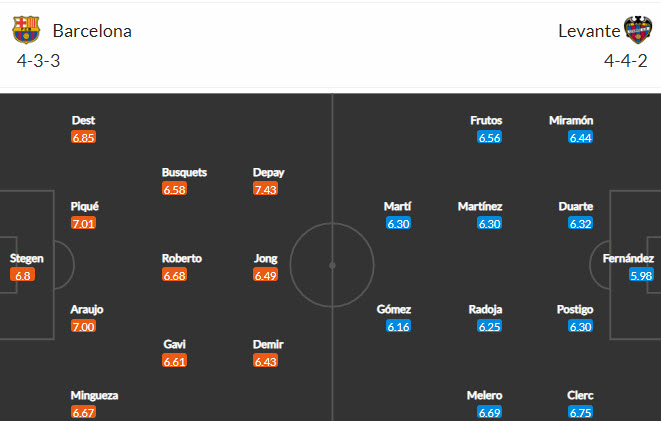Click Mingueza's 6.67 rating badge
The height and width of the screenshot is (421, 661).
(x=84, y=412)
